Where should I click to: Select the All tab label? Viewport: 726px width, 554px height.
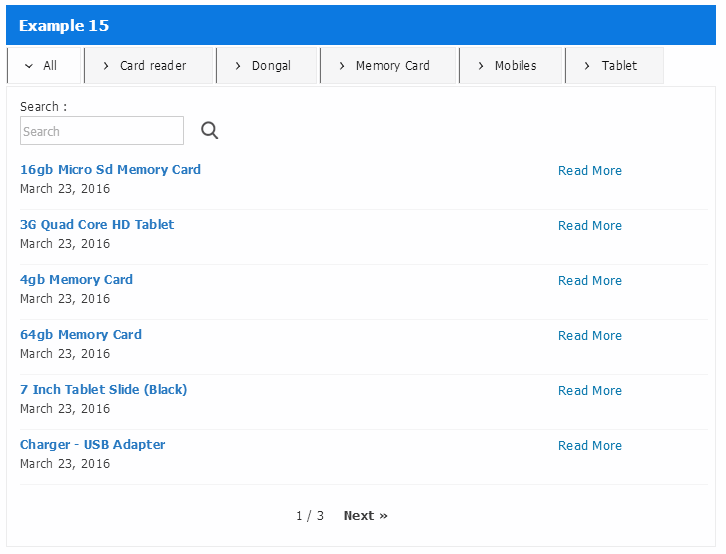tap(50, 66)
